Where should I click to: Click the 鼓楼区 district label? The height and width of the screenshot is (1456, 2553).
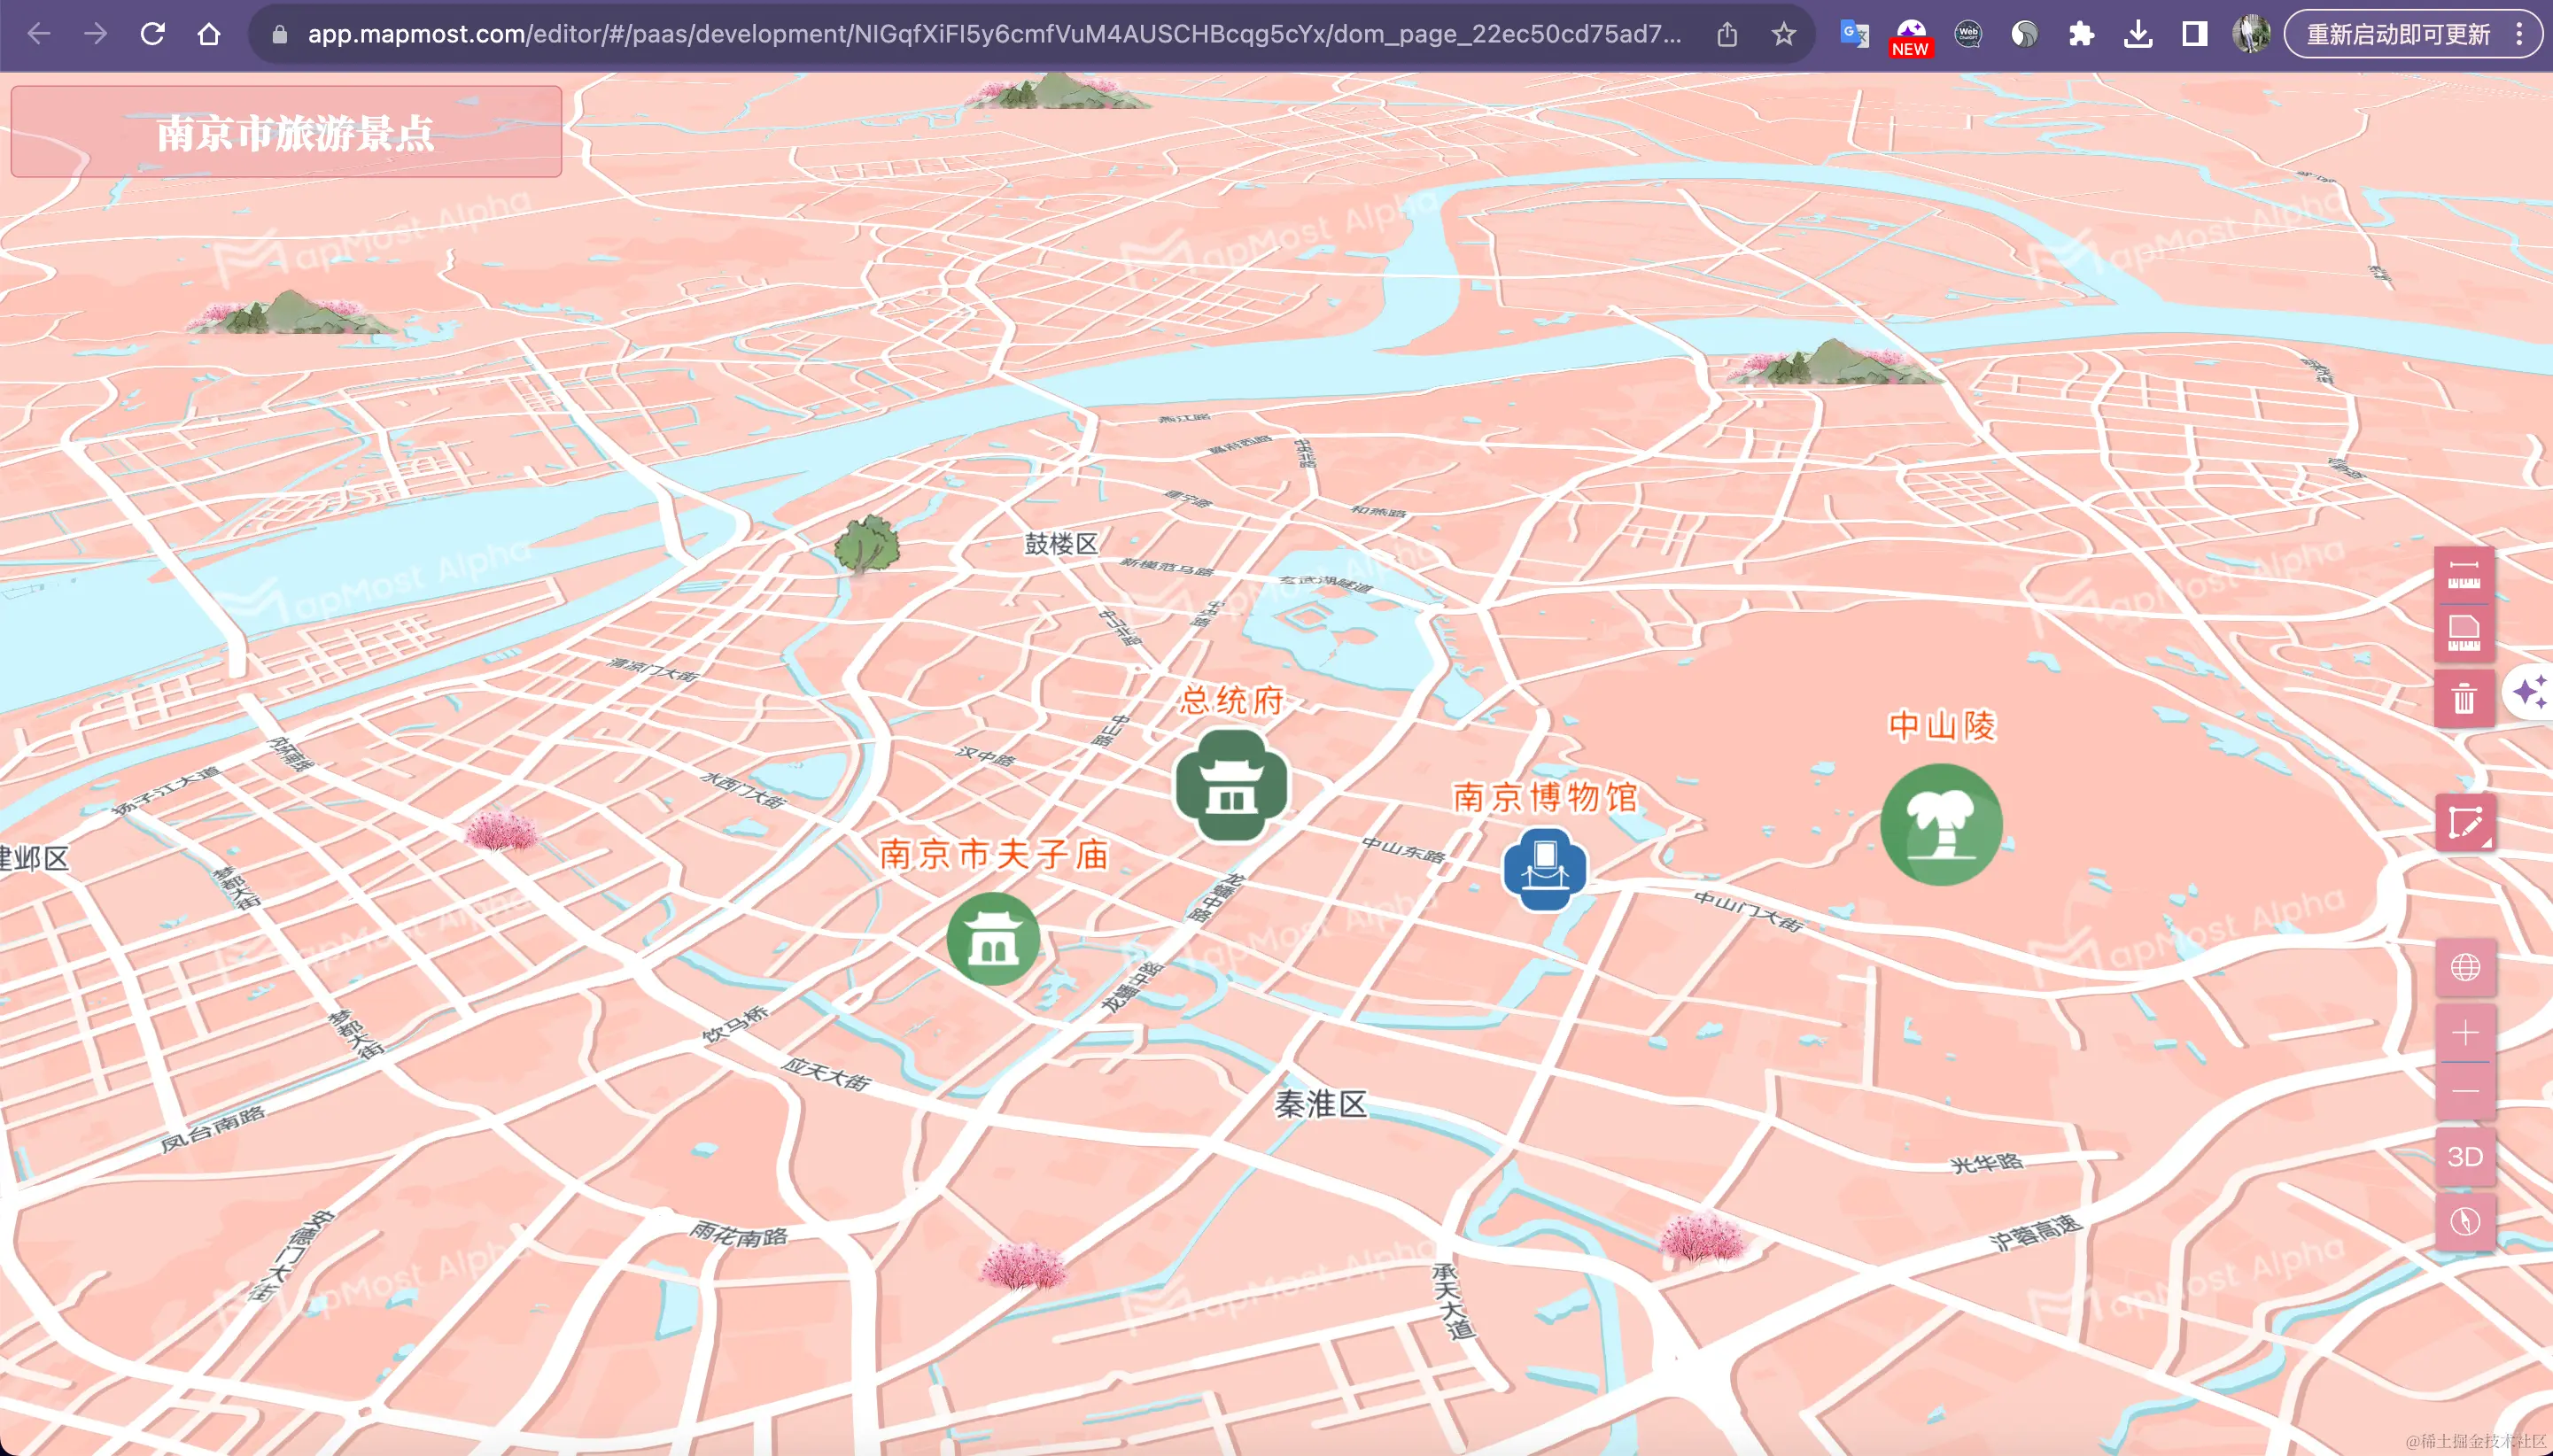point(1061,543)
